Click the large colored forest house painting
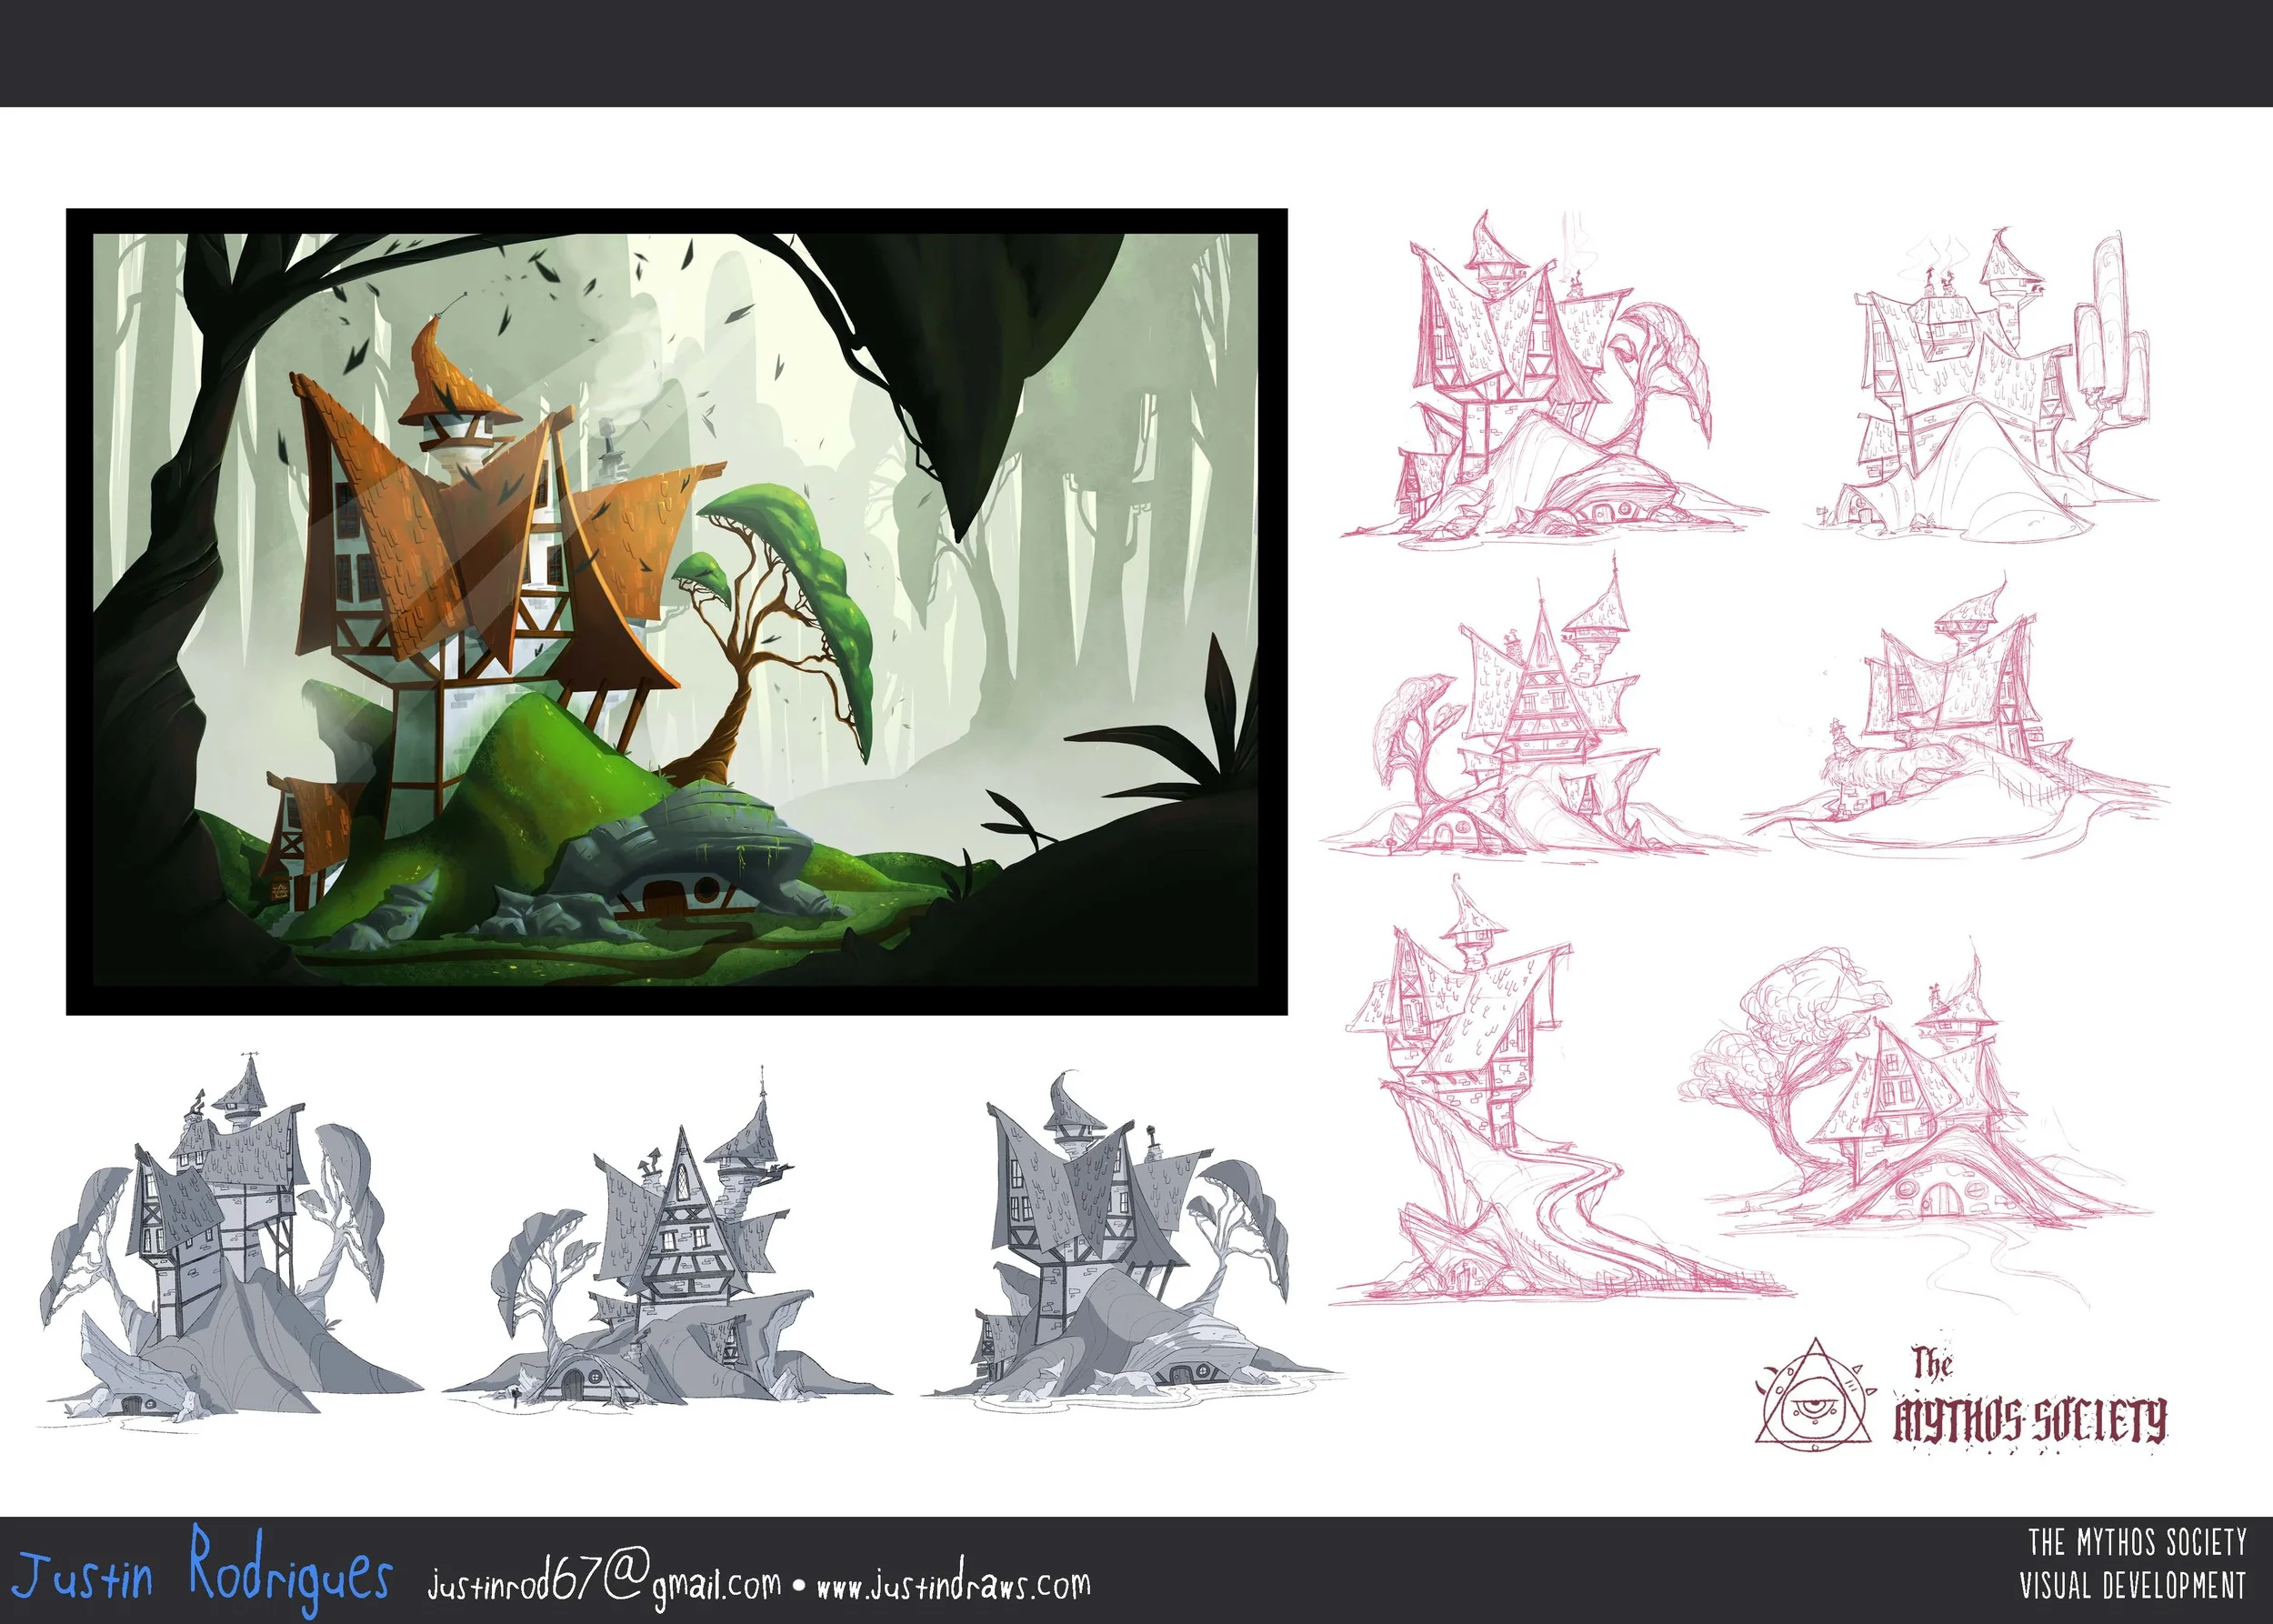 point(676,611)
